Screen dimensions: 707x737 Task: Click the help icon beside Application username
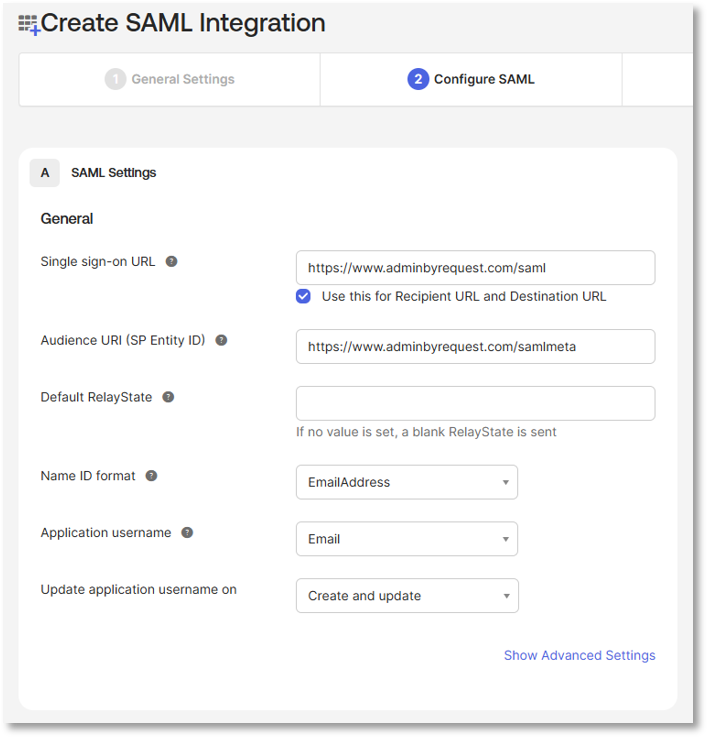pos(187,533)
